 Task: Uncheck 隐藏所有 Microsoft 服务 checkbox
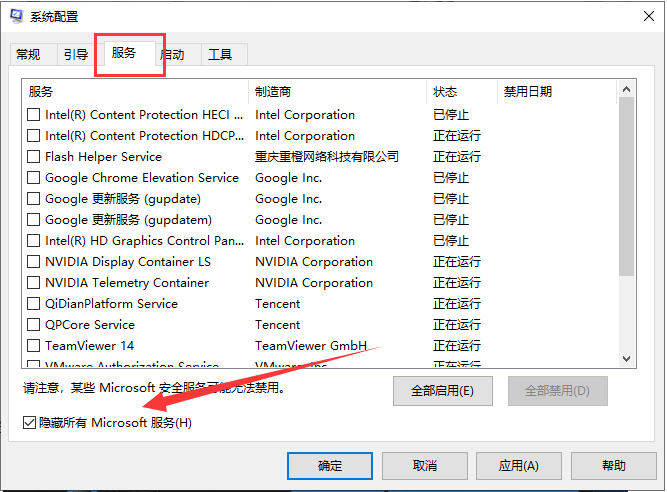click(x=29, y=423)
